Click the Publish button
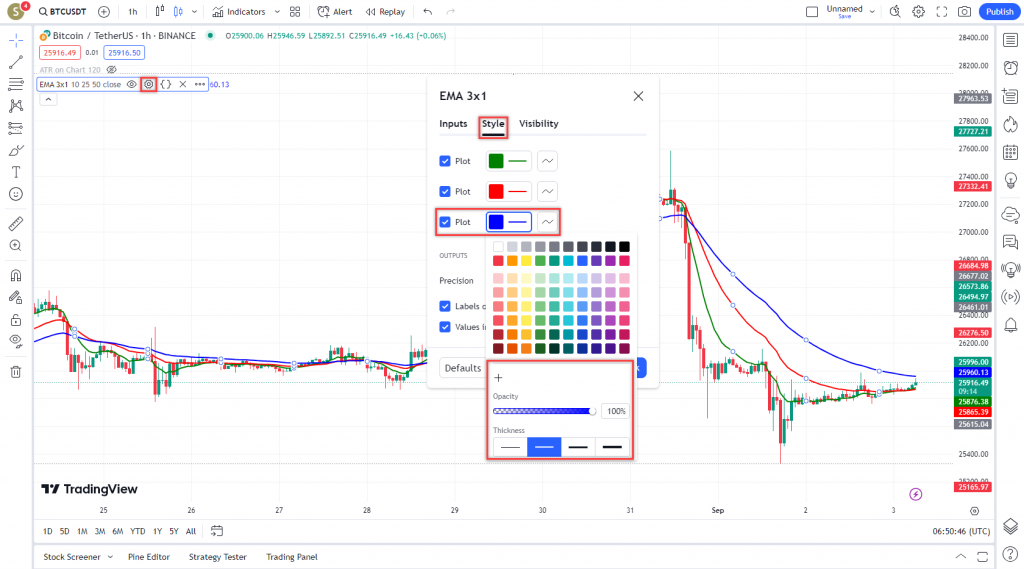Screen dimensions: 1024x569 [x=1000, y=12]
